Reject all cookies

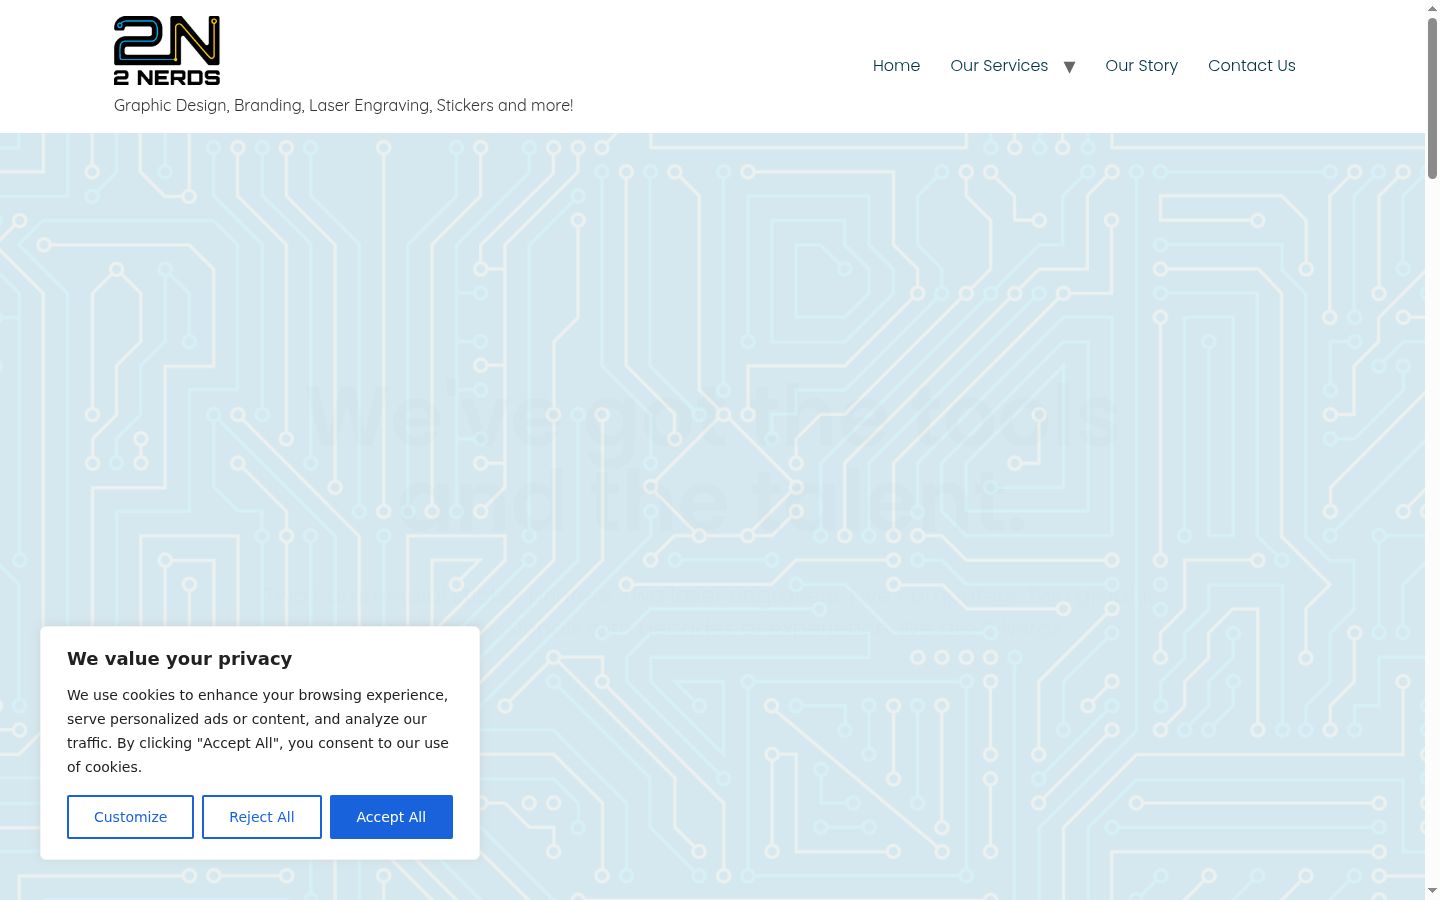(x=262, y=817)
